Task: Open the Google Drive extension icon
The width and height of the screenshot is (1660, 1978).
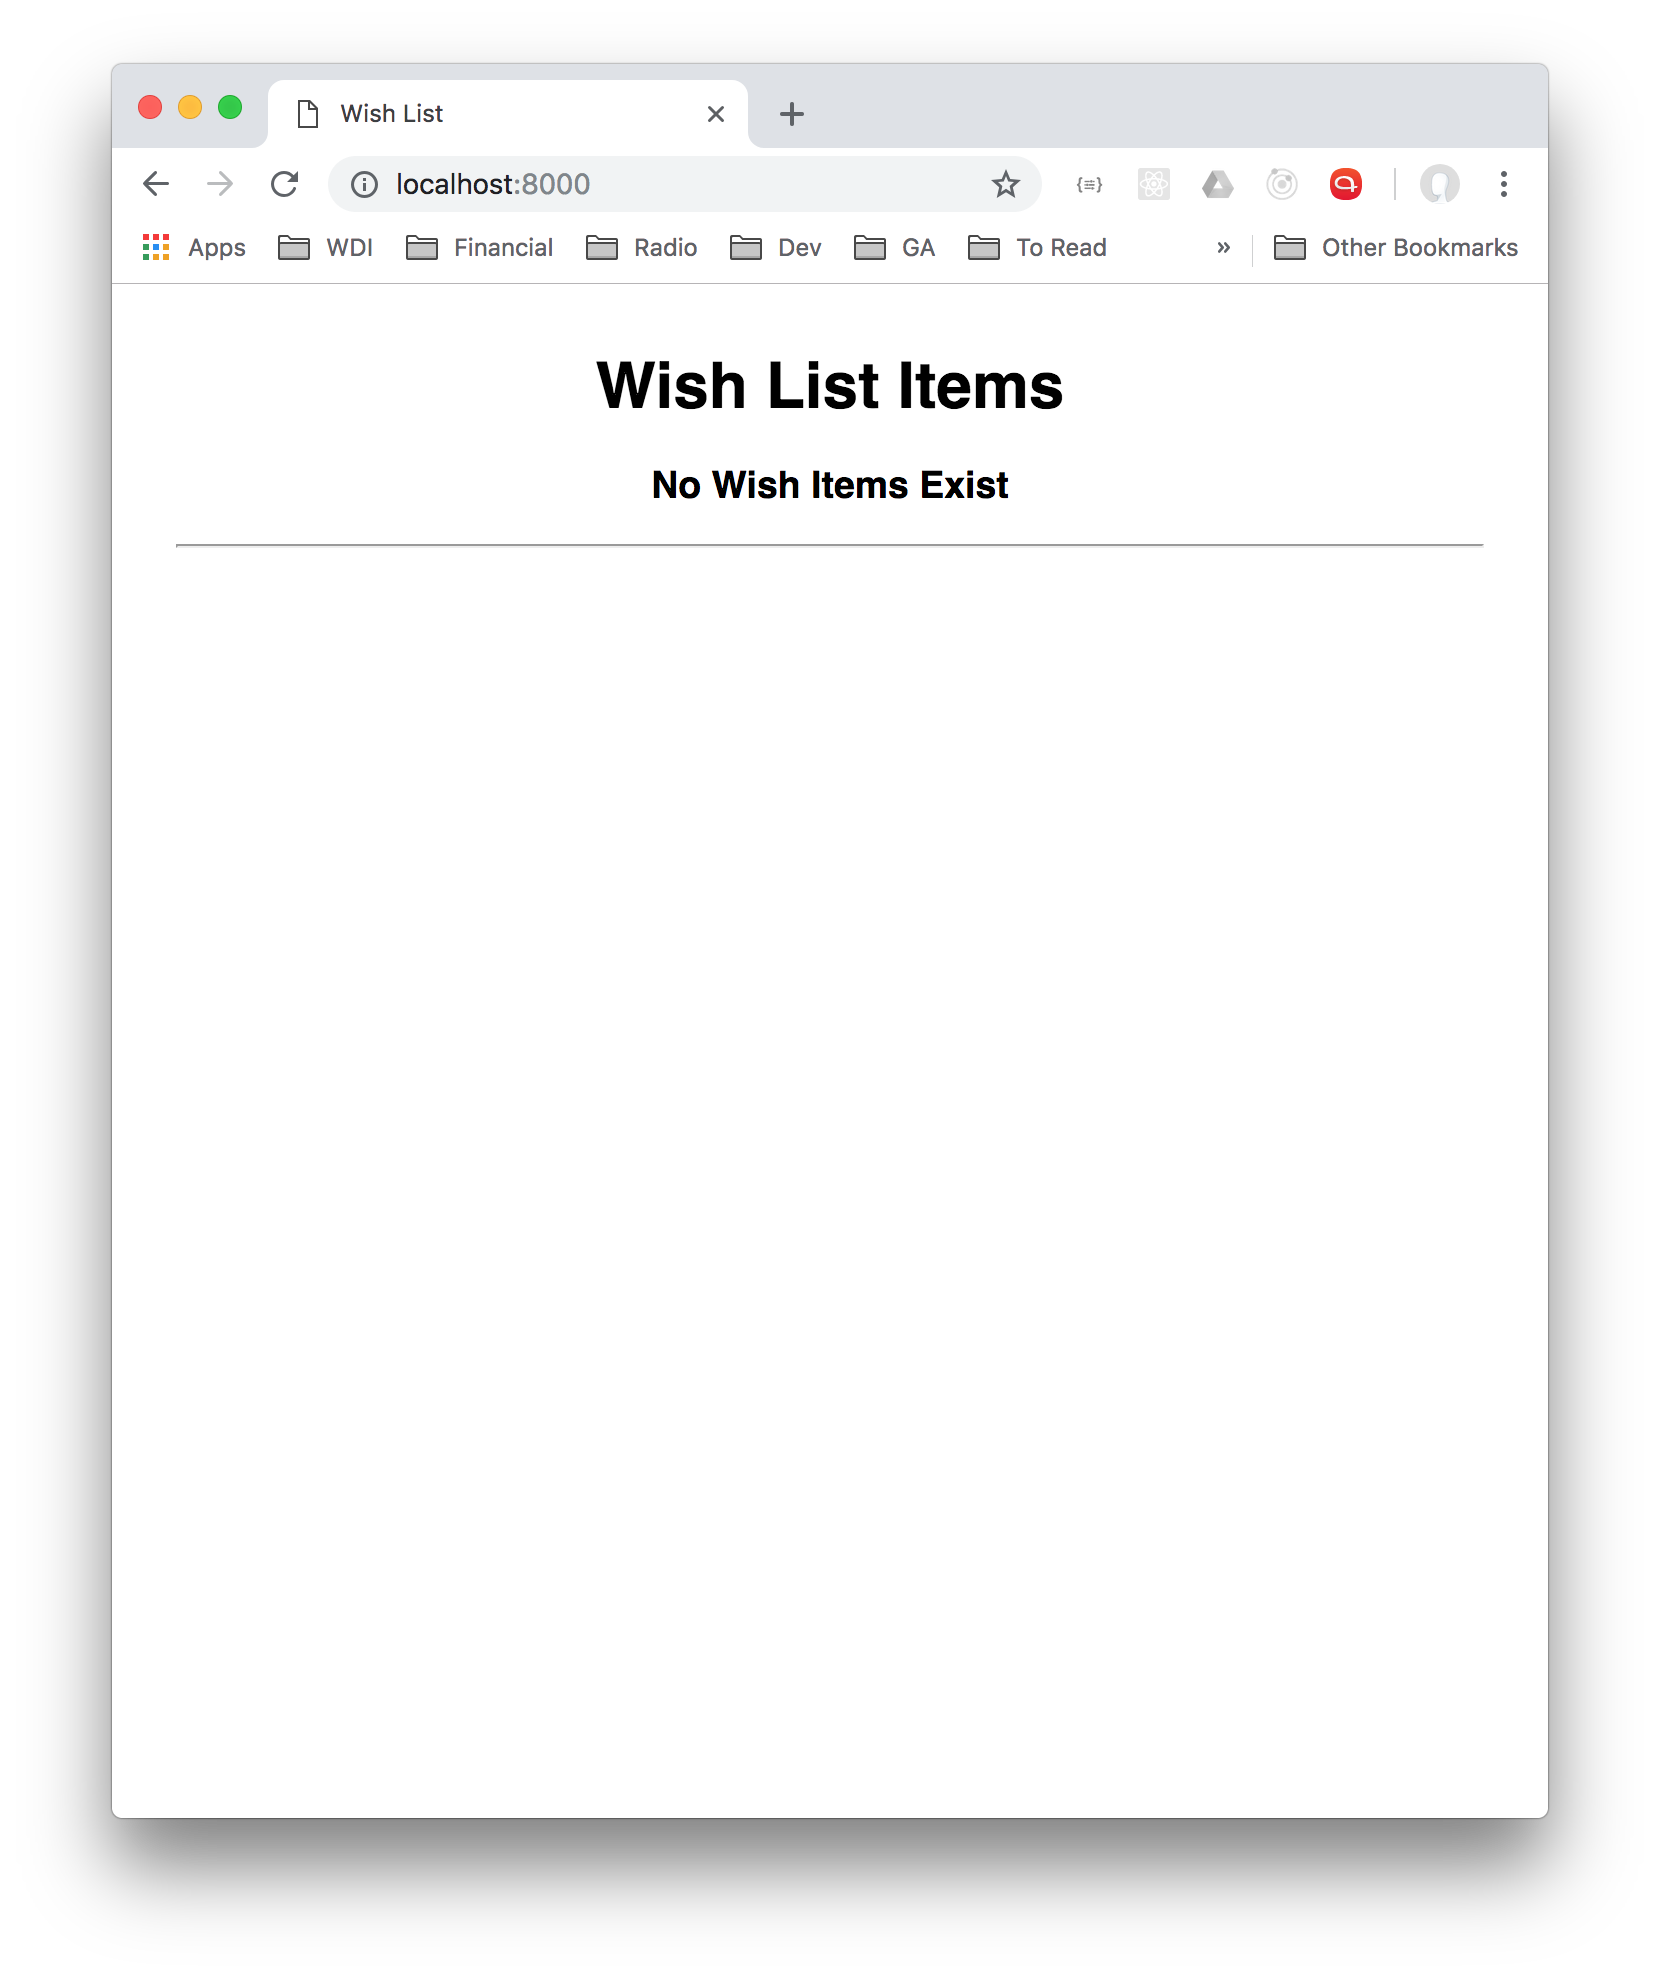Action: (1217, 184)
